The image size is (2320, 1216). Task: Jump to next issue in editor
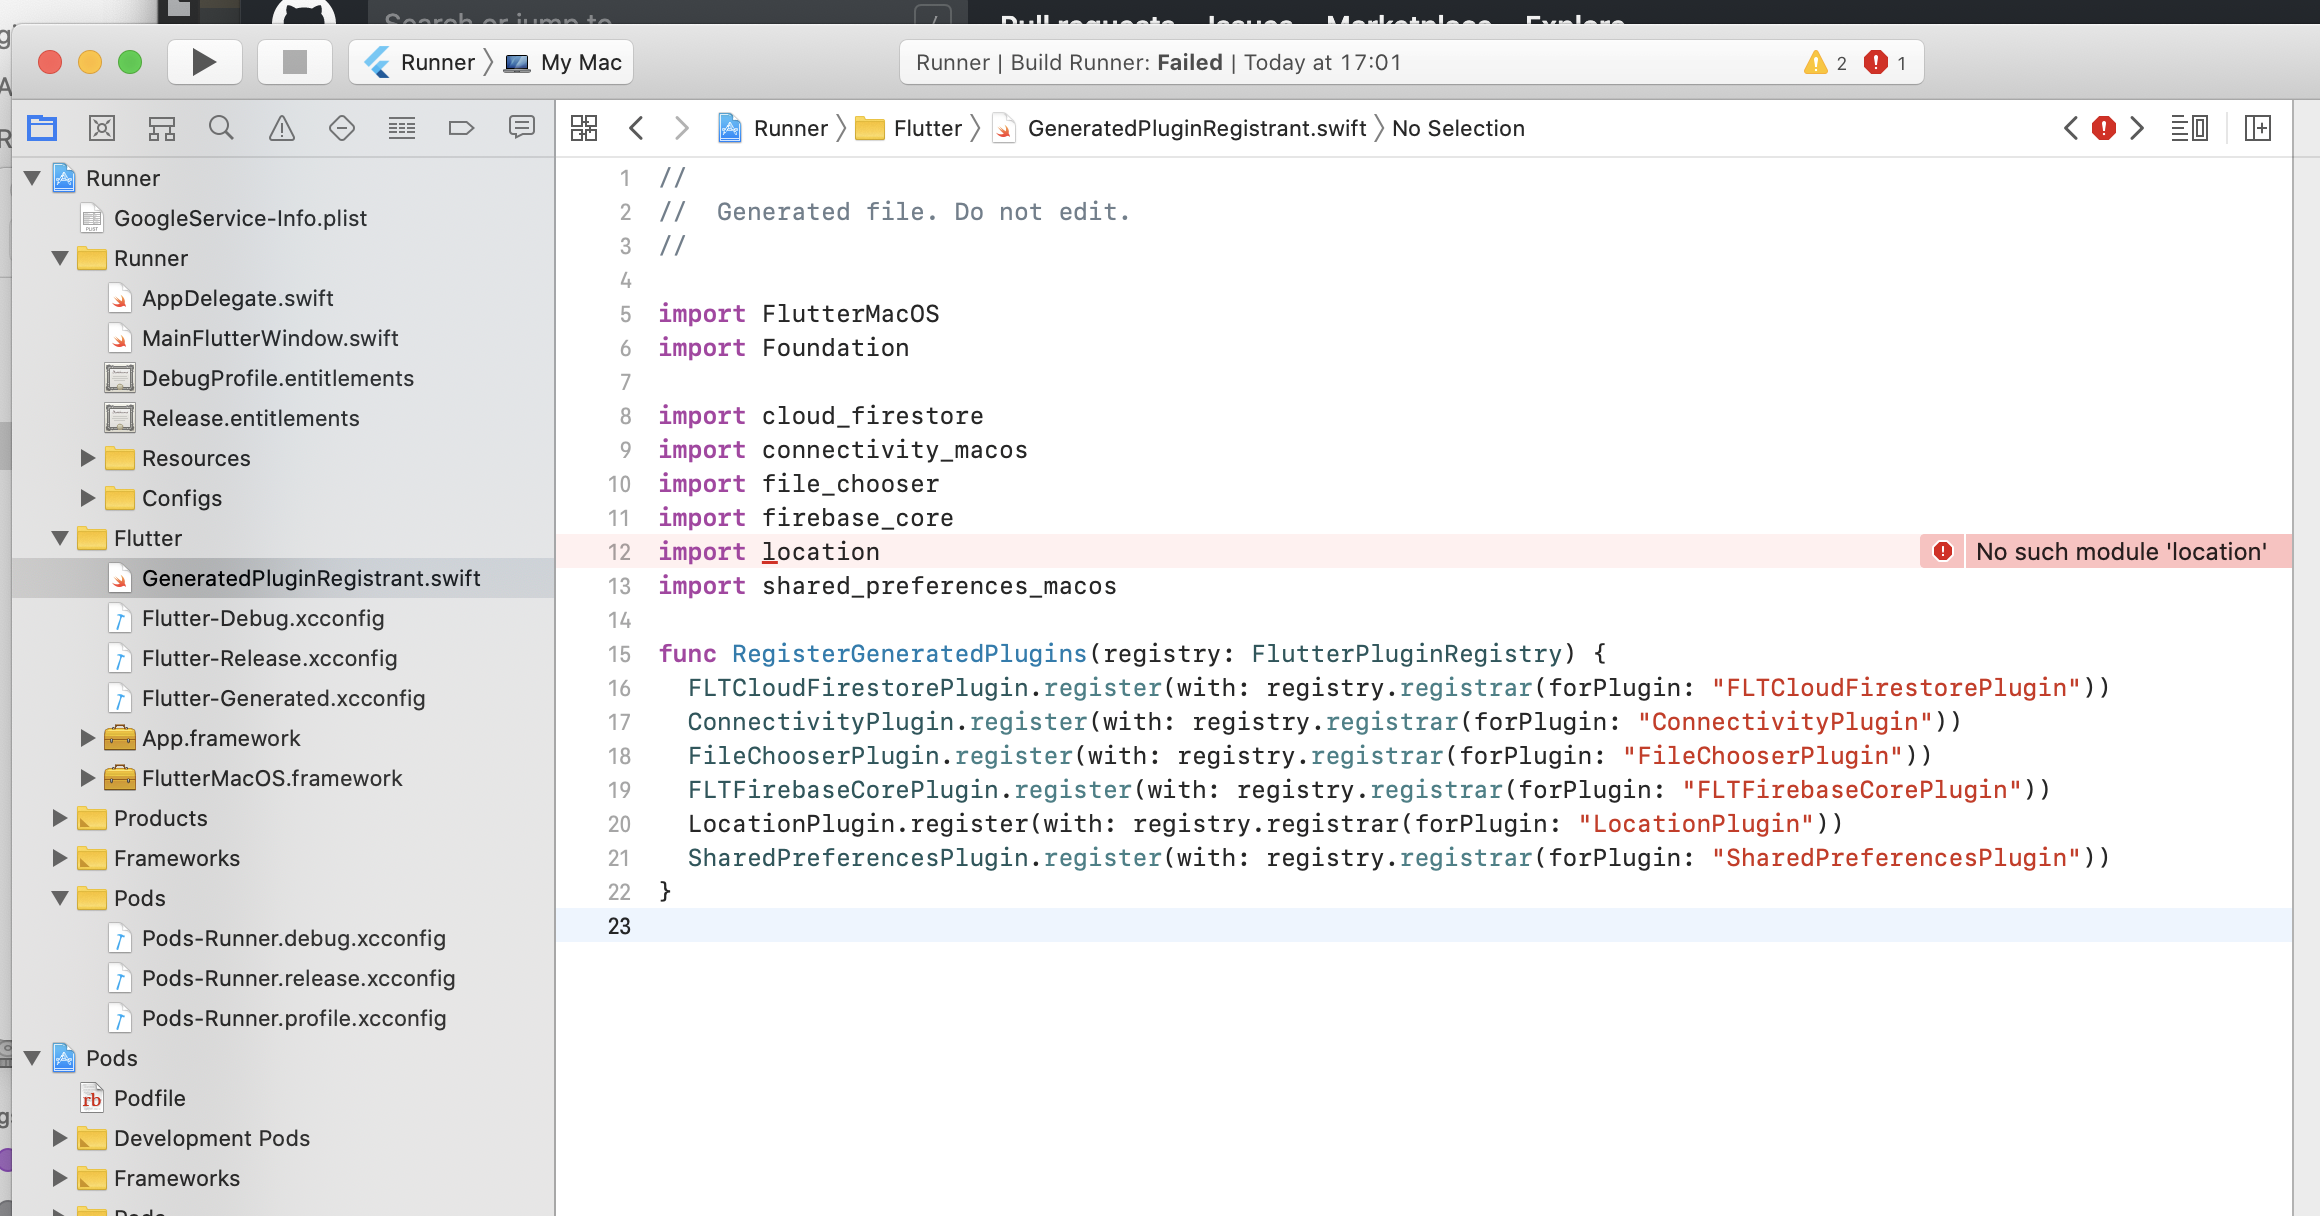click(2137, 128)
